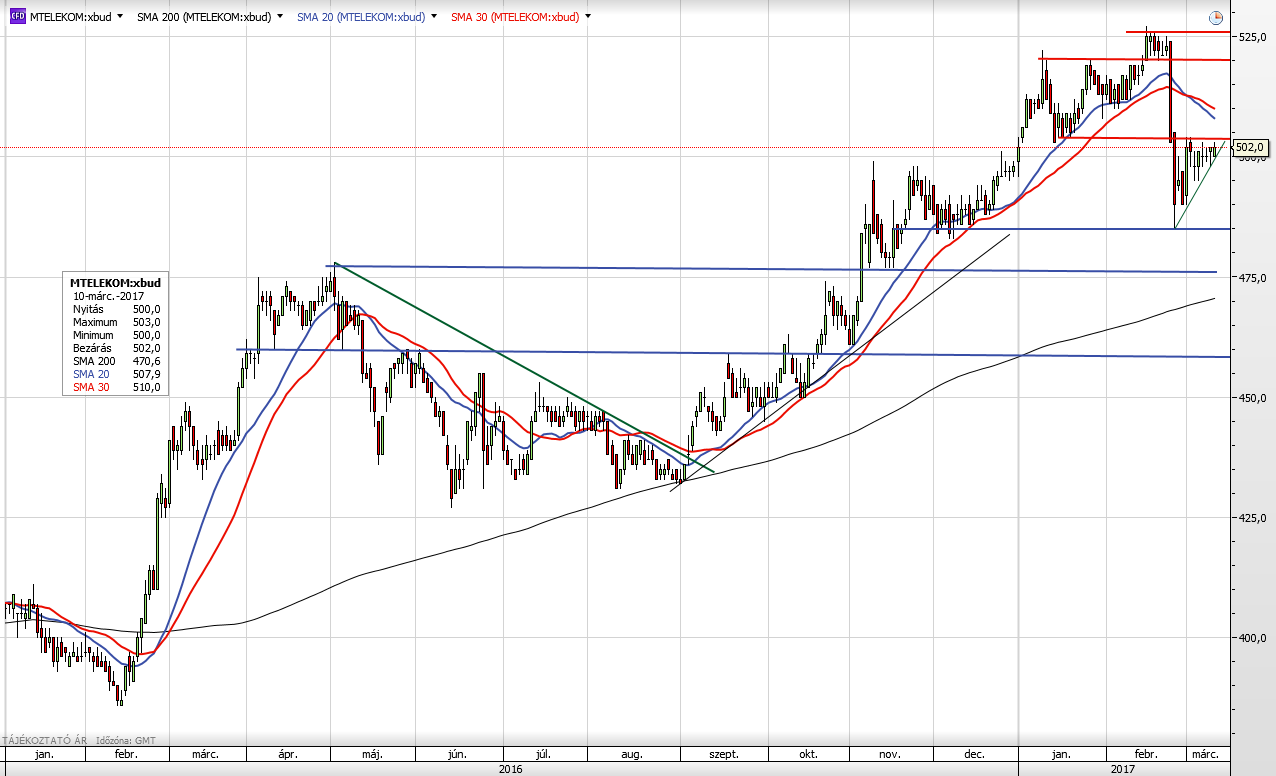Click the 2017 year label on time axis
The width and height of the screenshot is (1276, 776).
pyautogui.click(x=1124, y=768)
